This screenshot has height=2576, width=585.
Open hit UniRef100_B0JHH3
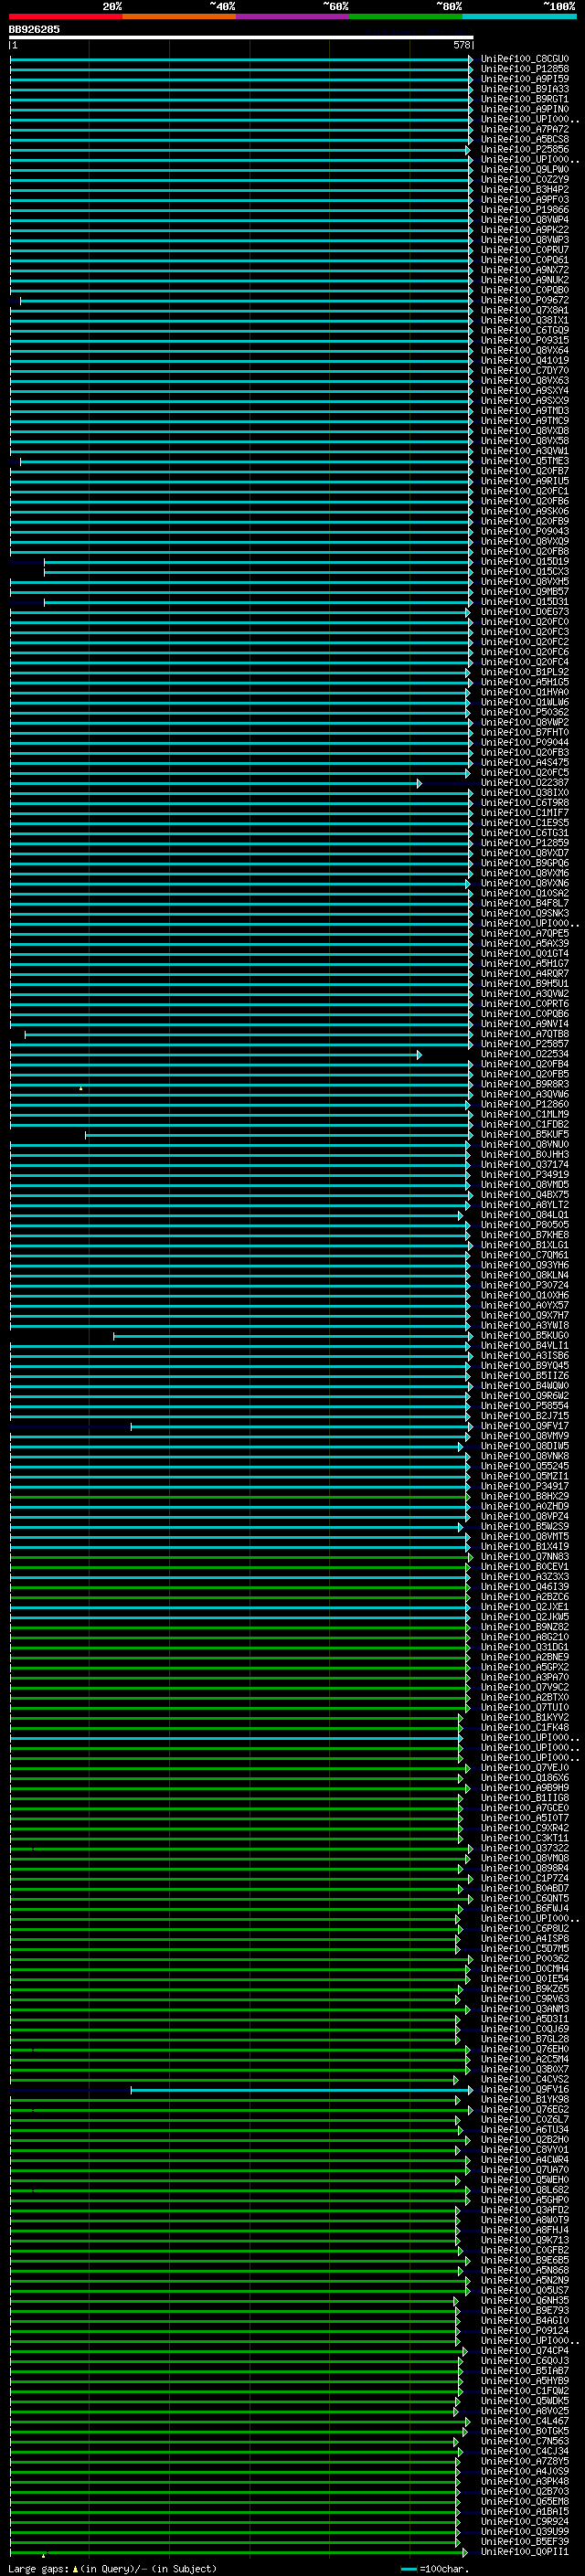524,1155
